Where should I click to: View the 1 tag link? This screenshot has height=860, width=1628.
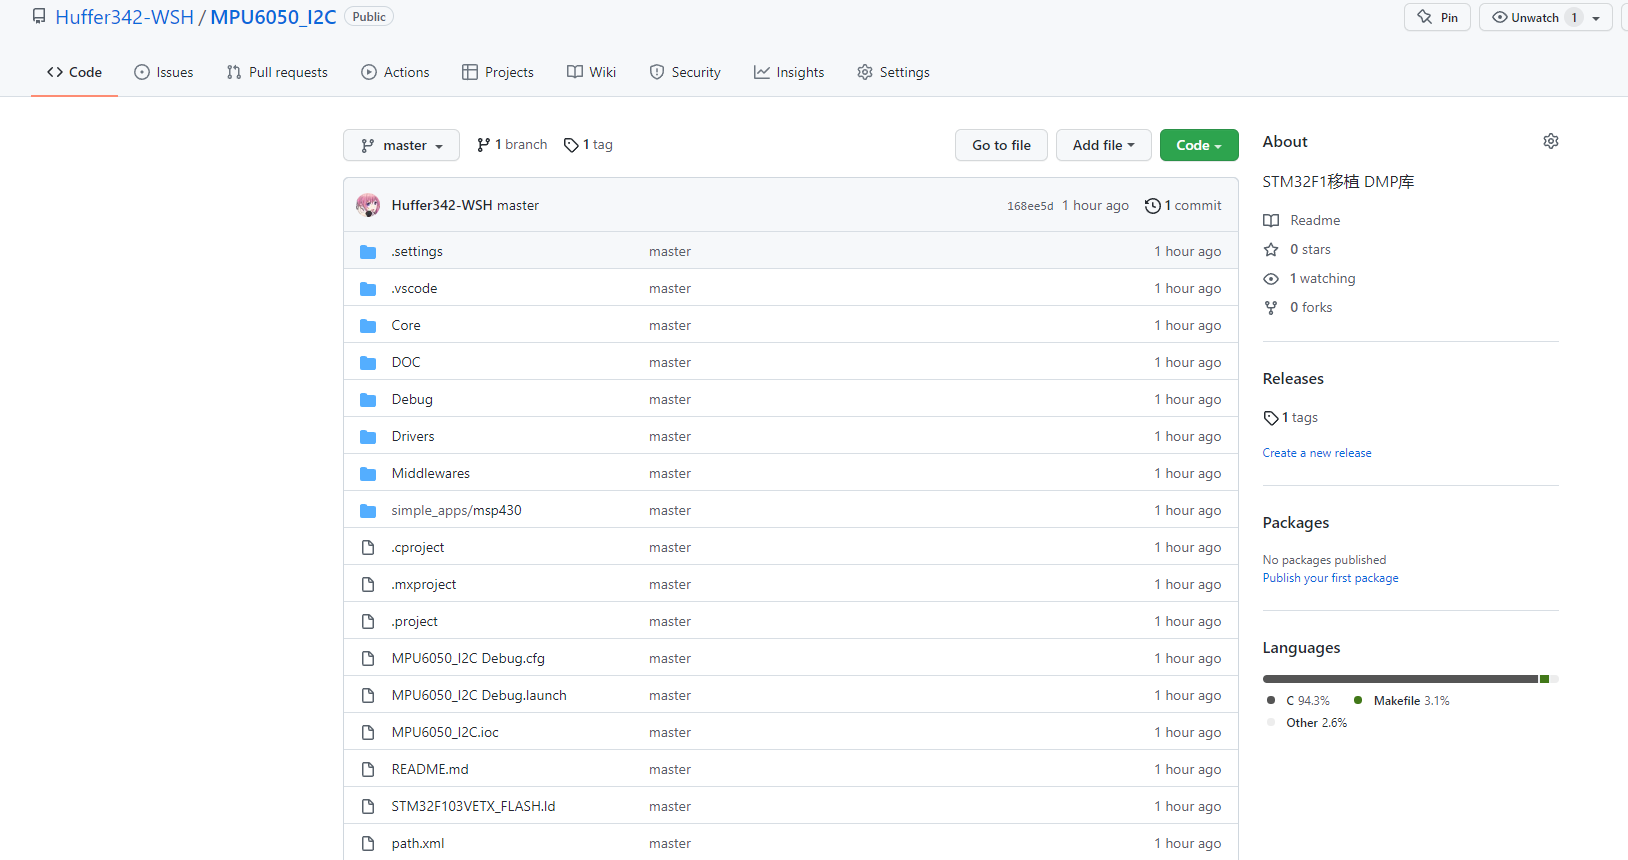[x=588, y=144]
